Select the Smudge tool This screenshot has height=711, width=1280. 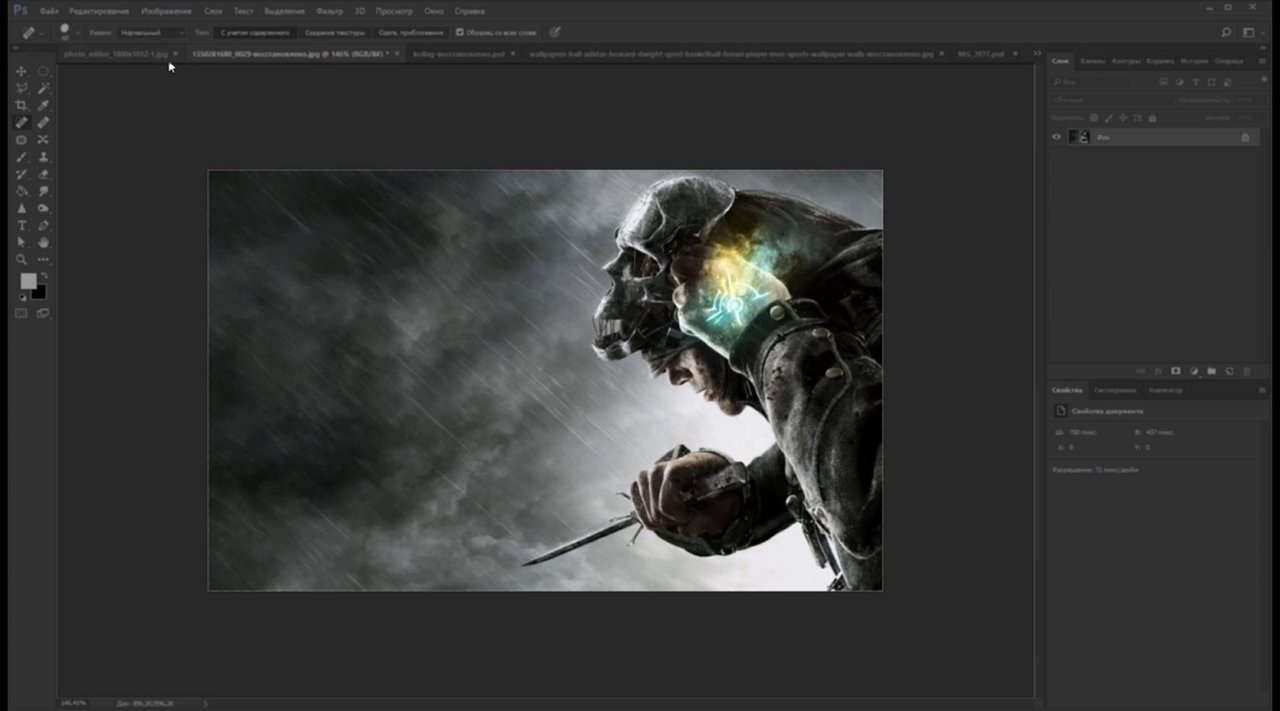pyautogui.click(x=43, y=191)
